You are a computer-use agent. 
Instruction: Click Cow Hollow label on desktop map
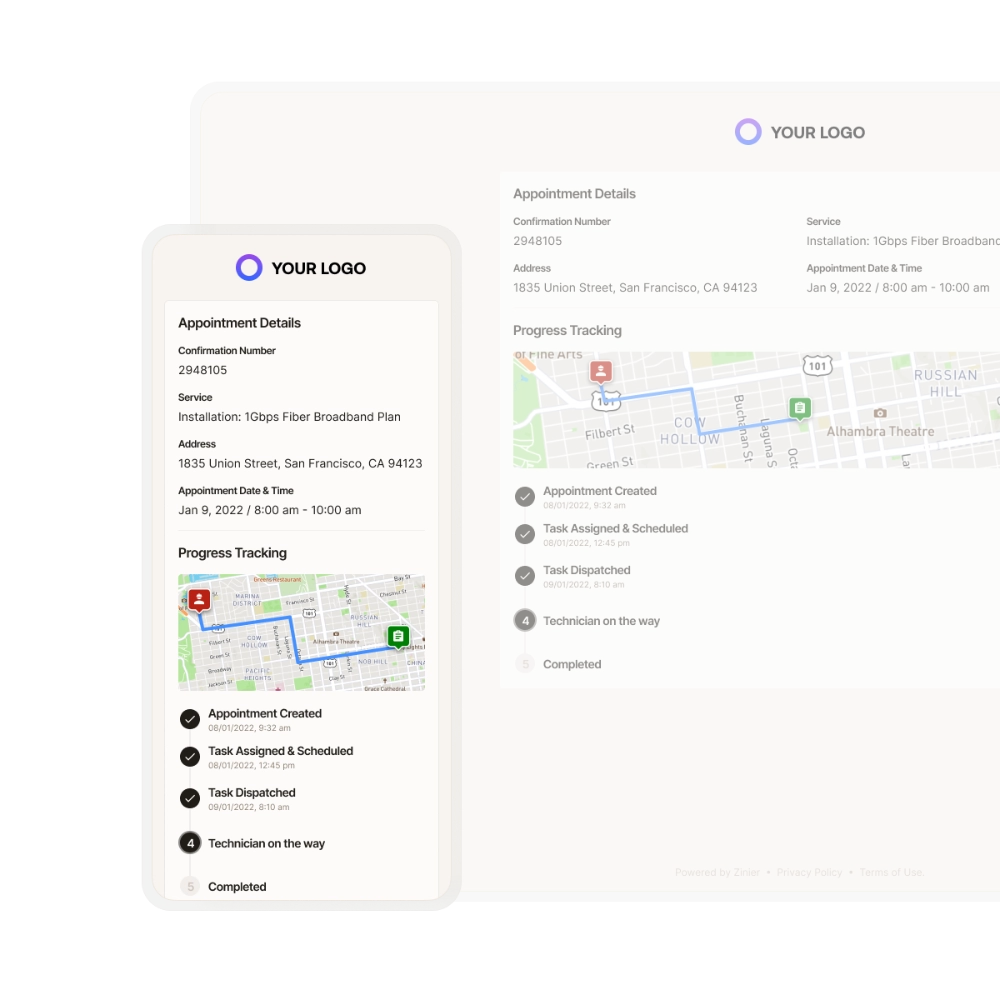pyautogui.click(x=690, y=431)
